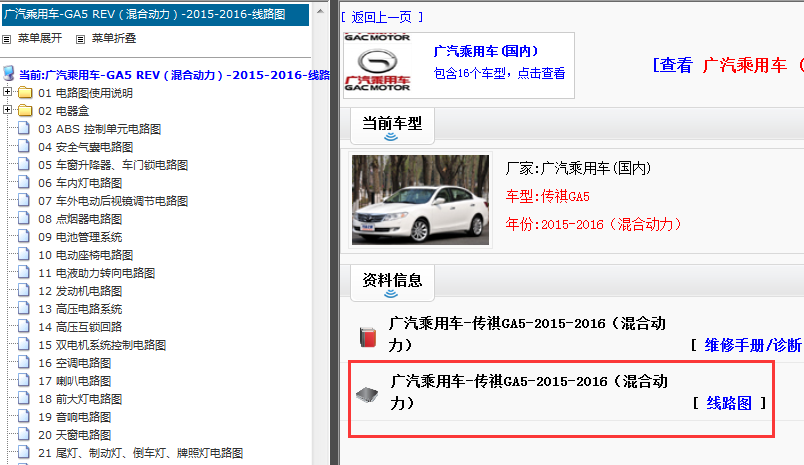Open the 线路图 link
The width and height of the screenshot is (804, 465).
click(x=729, y=403)
